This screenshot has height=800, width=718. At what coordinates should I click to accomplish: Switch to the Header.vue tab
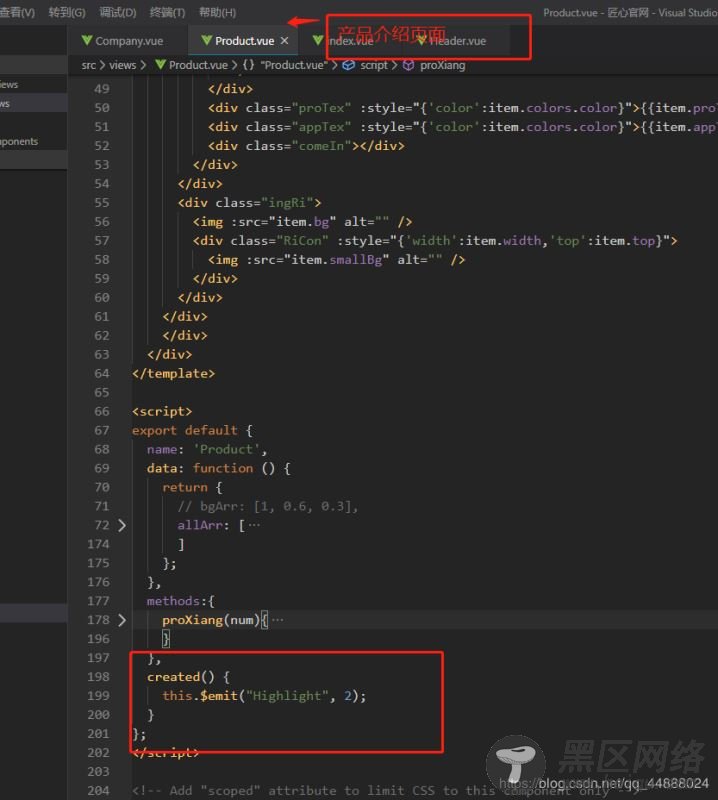[457, 41]
